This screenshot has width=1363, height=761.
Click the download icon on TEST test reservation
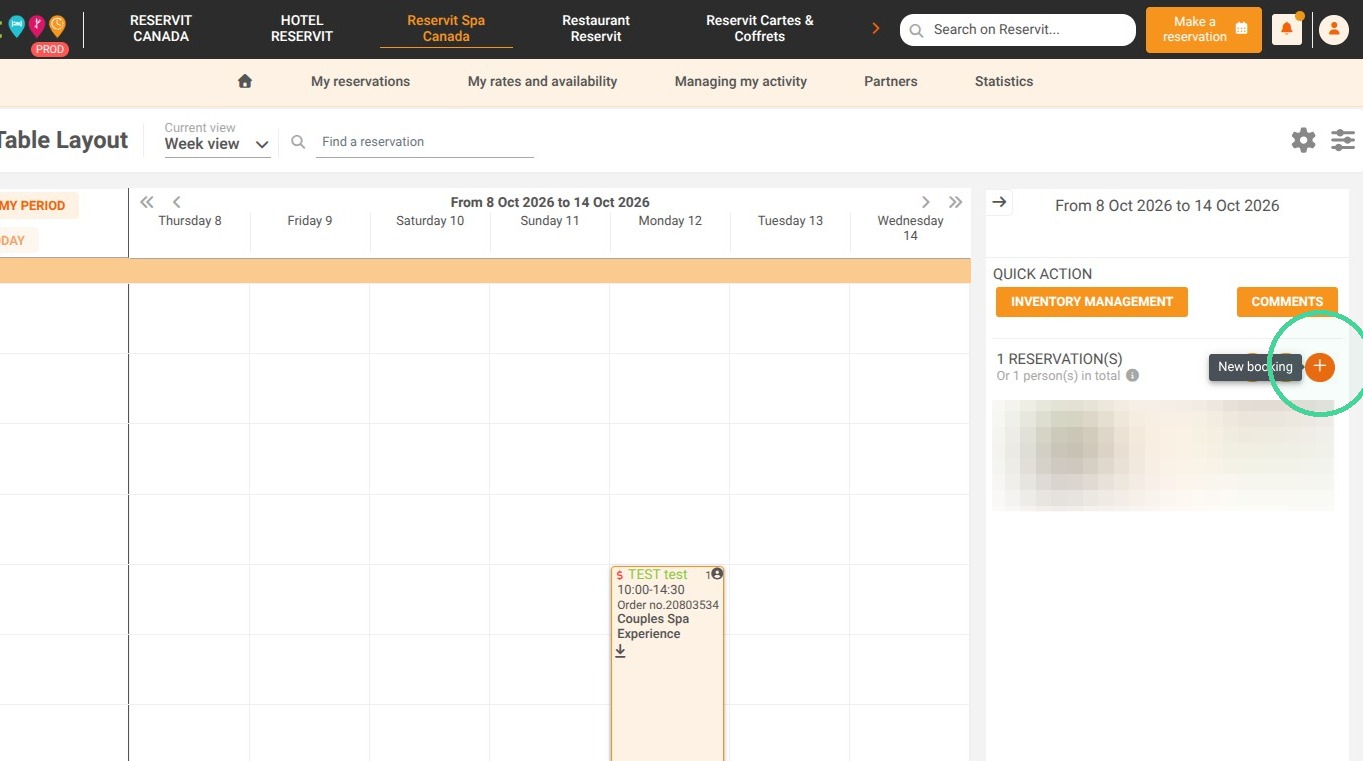[x=620, y=651]
